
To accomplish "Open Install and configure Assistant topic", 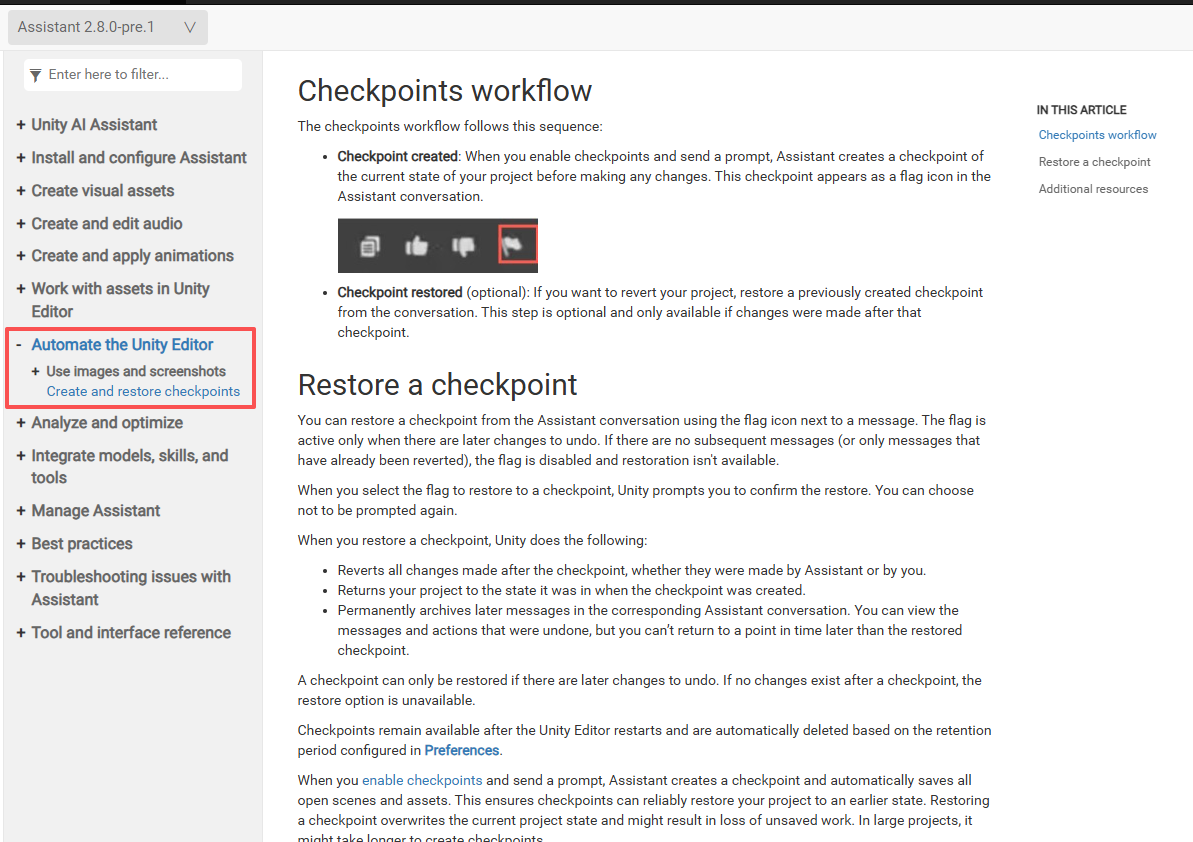I will point(138,157).
